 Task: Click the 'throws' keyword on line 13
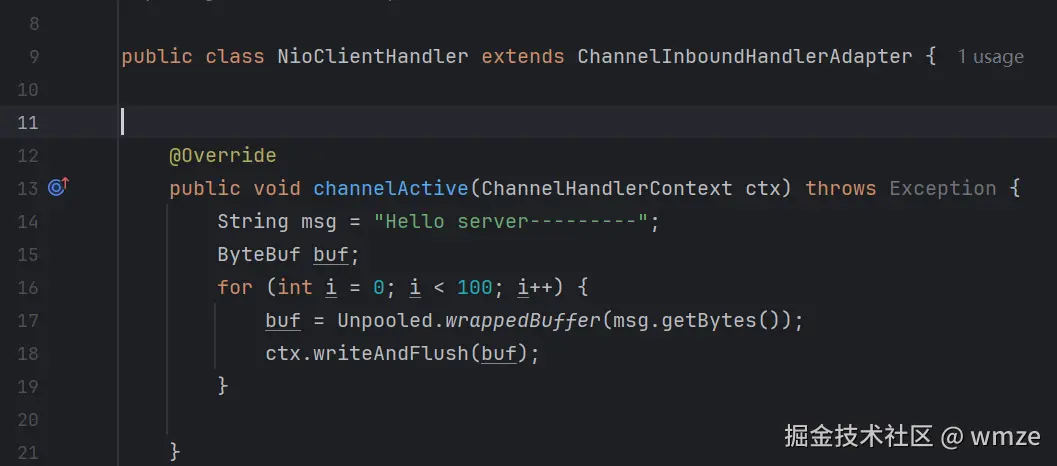click(841, 188)
